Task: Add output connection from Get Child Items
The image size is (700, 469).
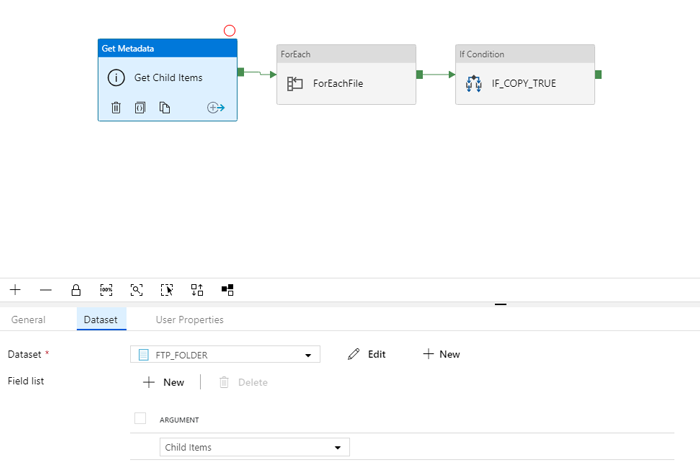Action: [216, 108]
